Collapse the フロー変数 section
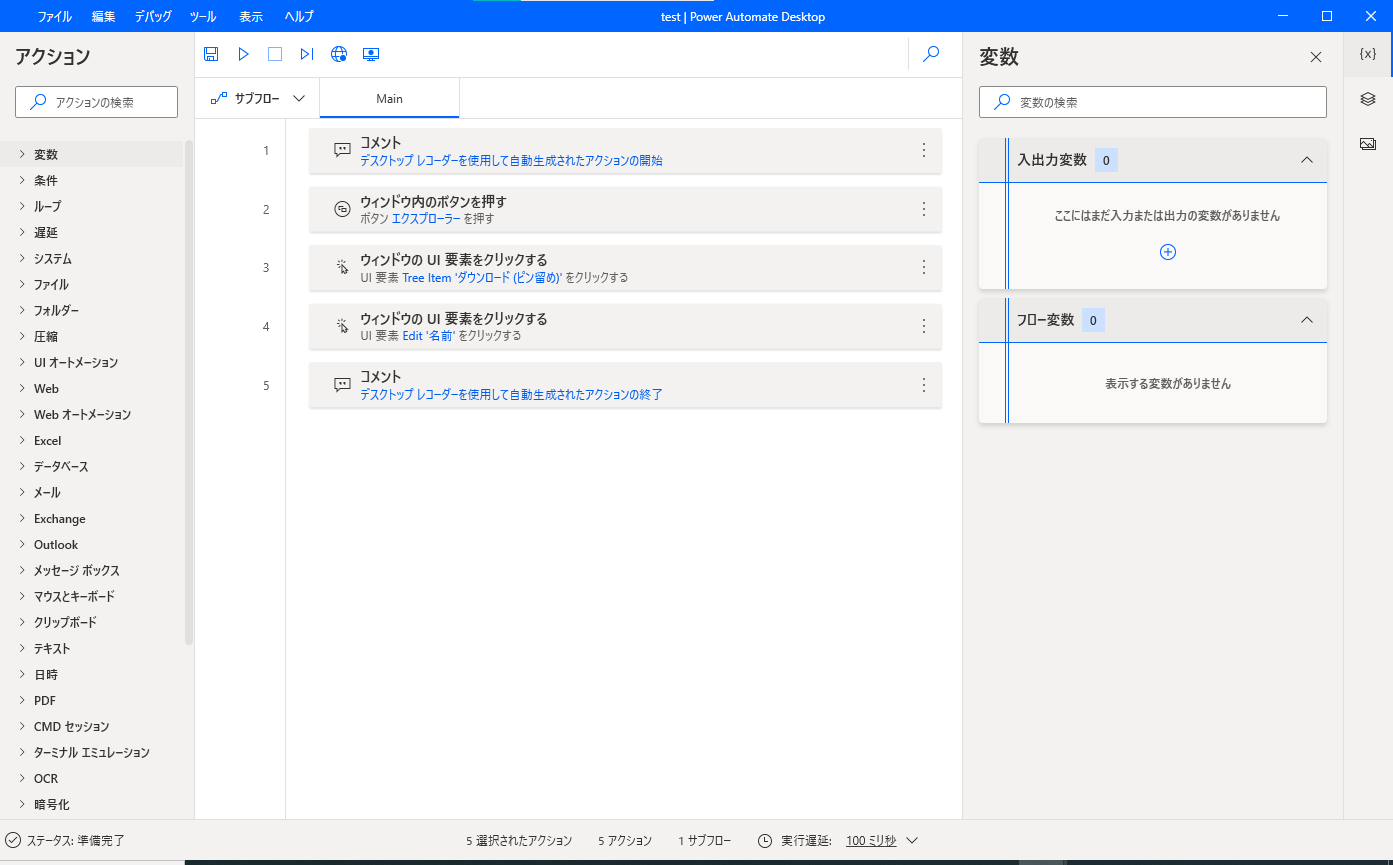This screenshot has width=1393, height=865. pos(1306,320)
